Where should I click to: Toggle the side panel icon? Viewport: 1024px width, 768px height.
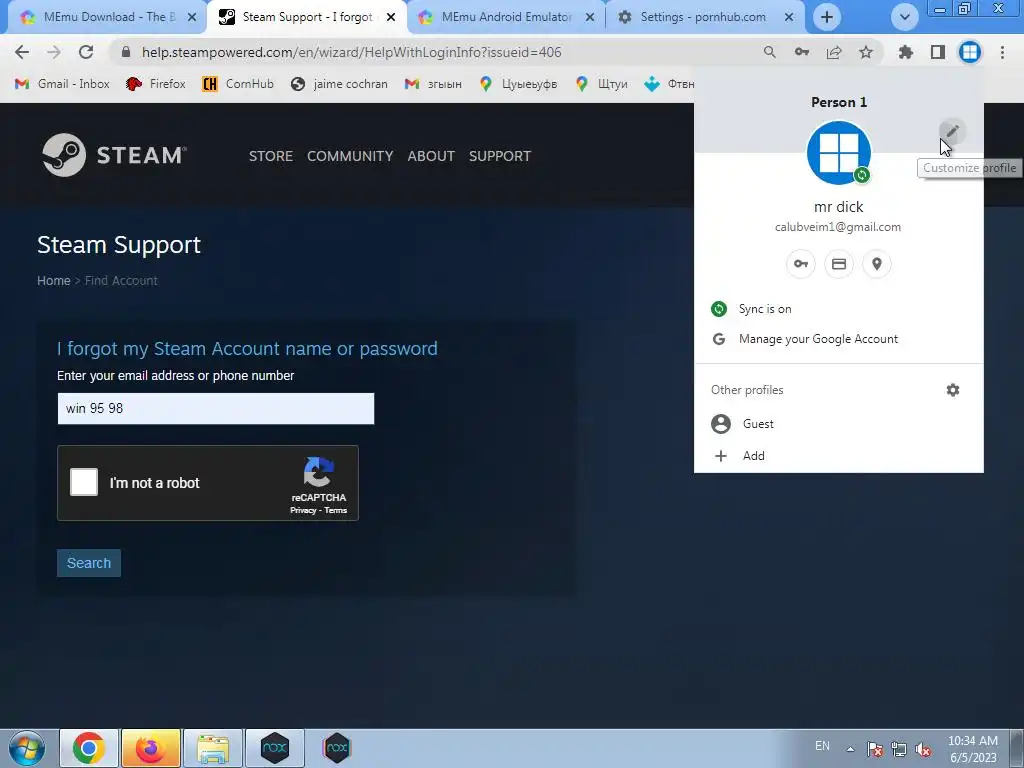[x=938, y=52]
